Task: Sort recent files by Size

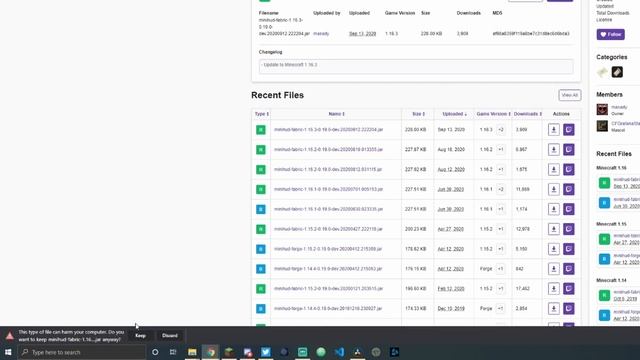Action: tap(418, 114)
